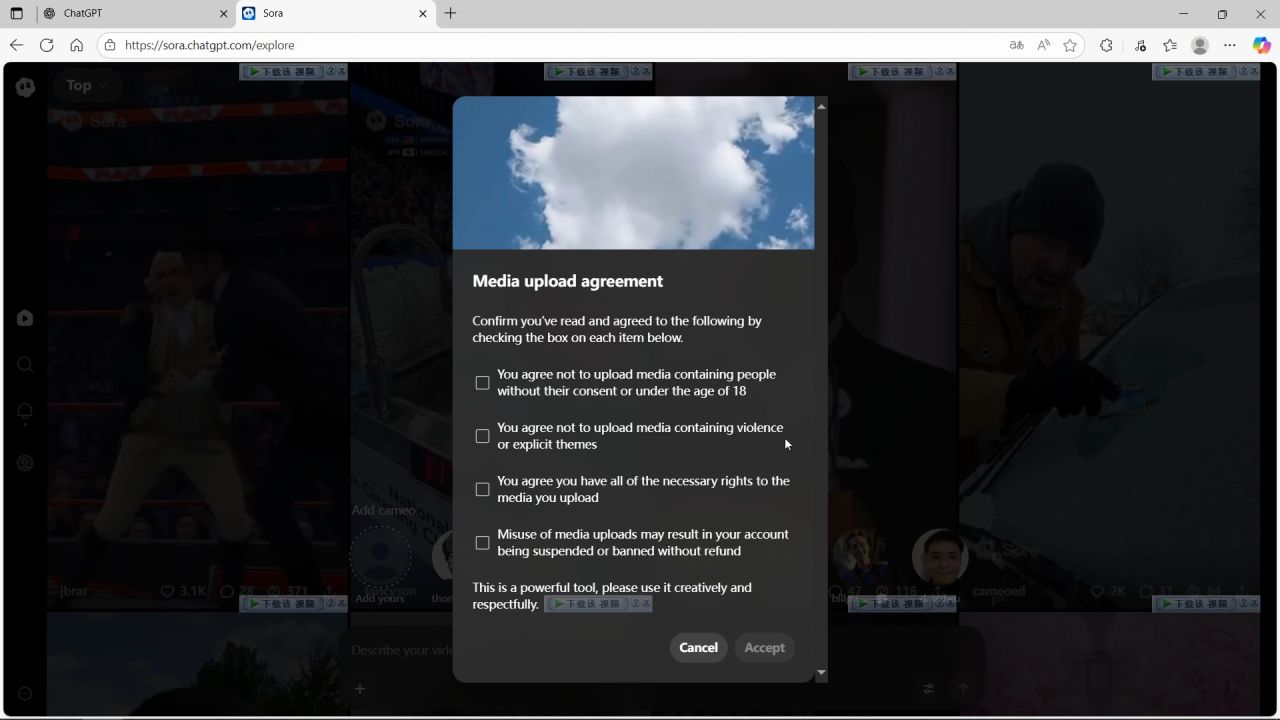Click the send arrow in the prompt bar
Viewport: 1280px width, 720px height.
[x=963, y=688]
